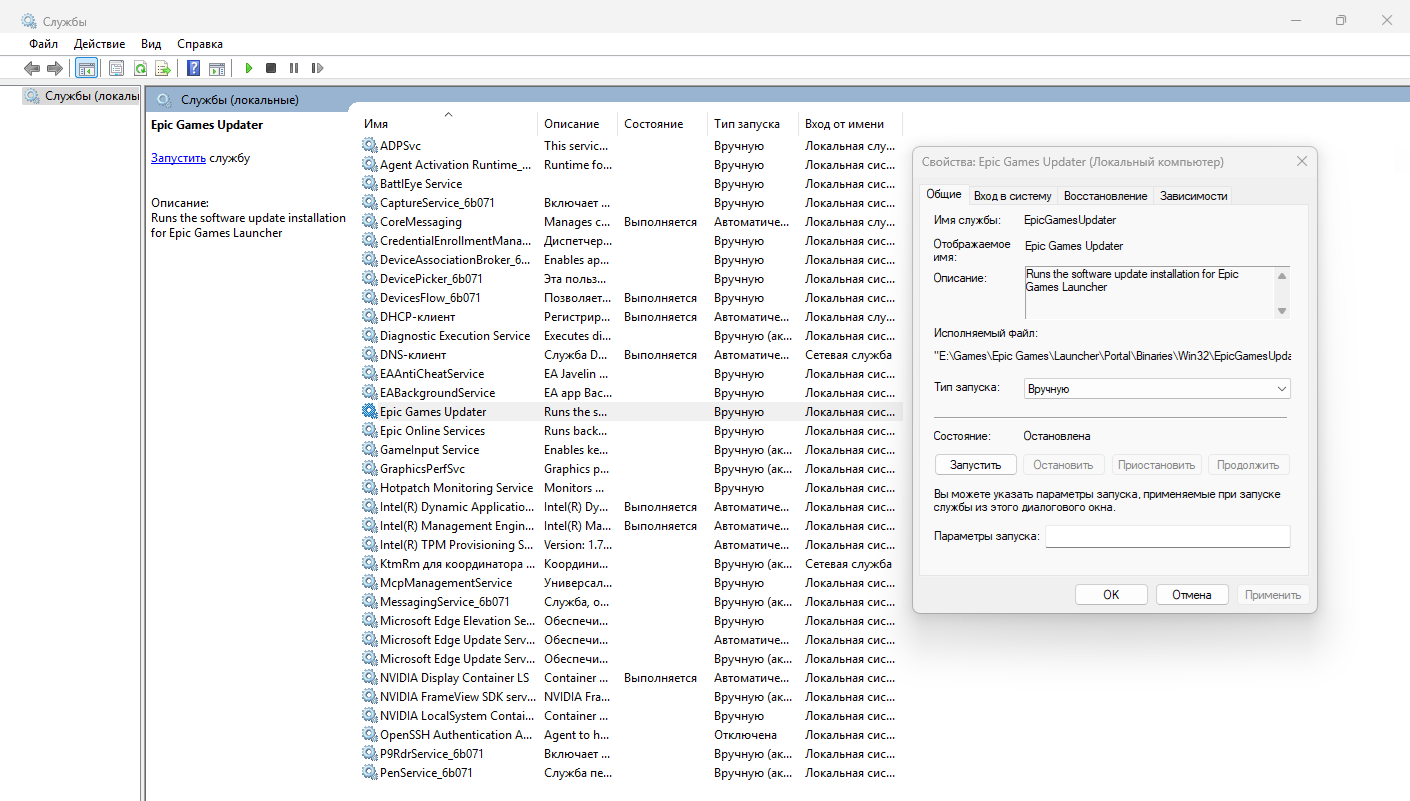
Task: Click the Export List toolbar icon
Action: [162, 68]
